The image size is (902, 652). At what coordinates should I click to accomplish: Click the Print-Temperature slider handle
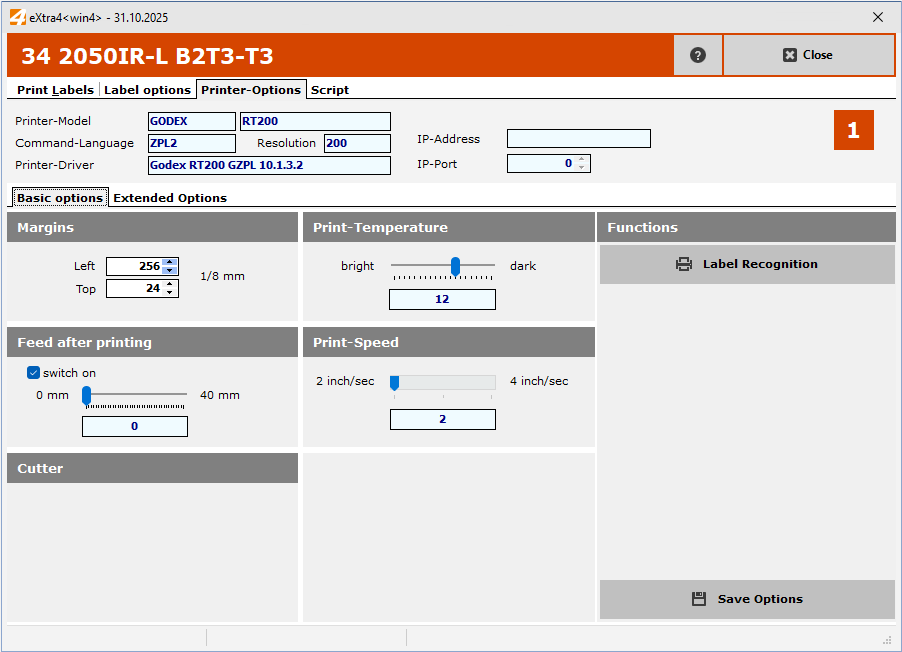pyautogui.click(x=455, y=266)
